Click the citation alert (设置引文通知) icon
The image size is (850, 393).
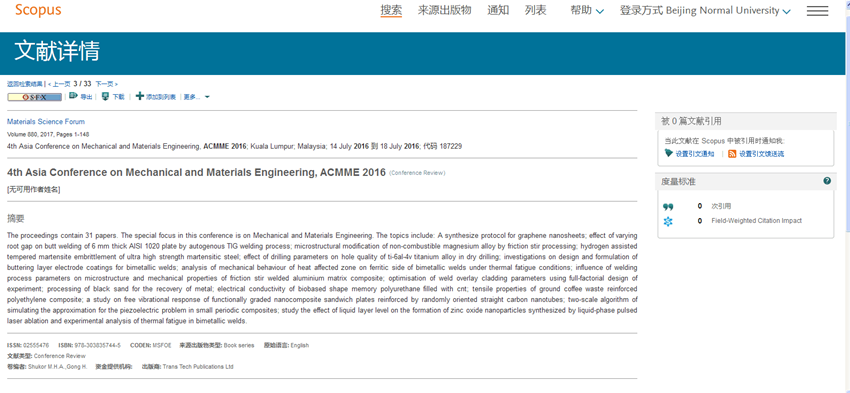click(669, 153)
